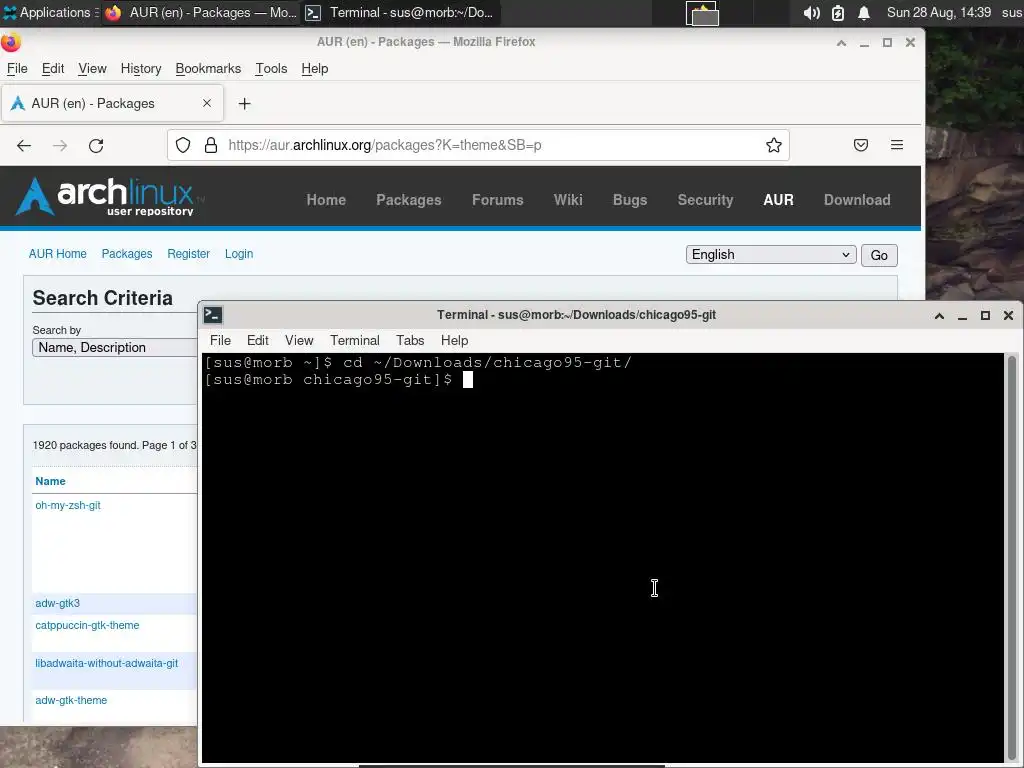Open the adw-gtk3 package link
The width and height of the screenshot is (1024, 768).
pos(57,603)
